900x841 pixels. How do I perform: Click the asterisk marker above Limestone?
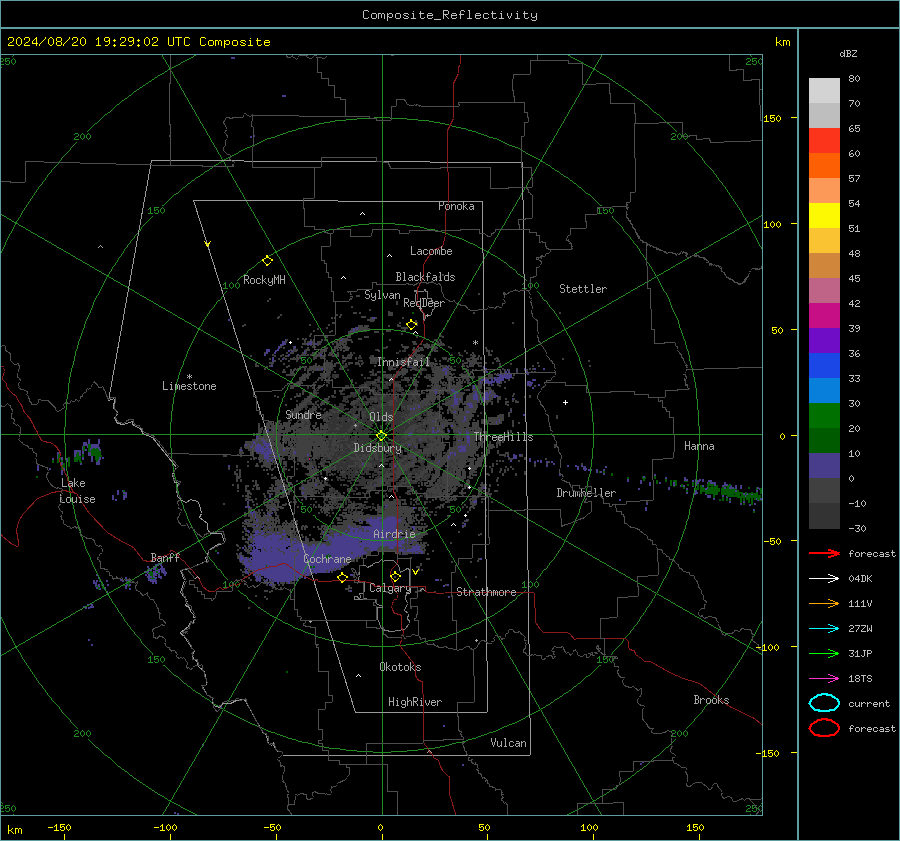point(189,377)
